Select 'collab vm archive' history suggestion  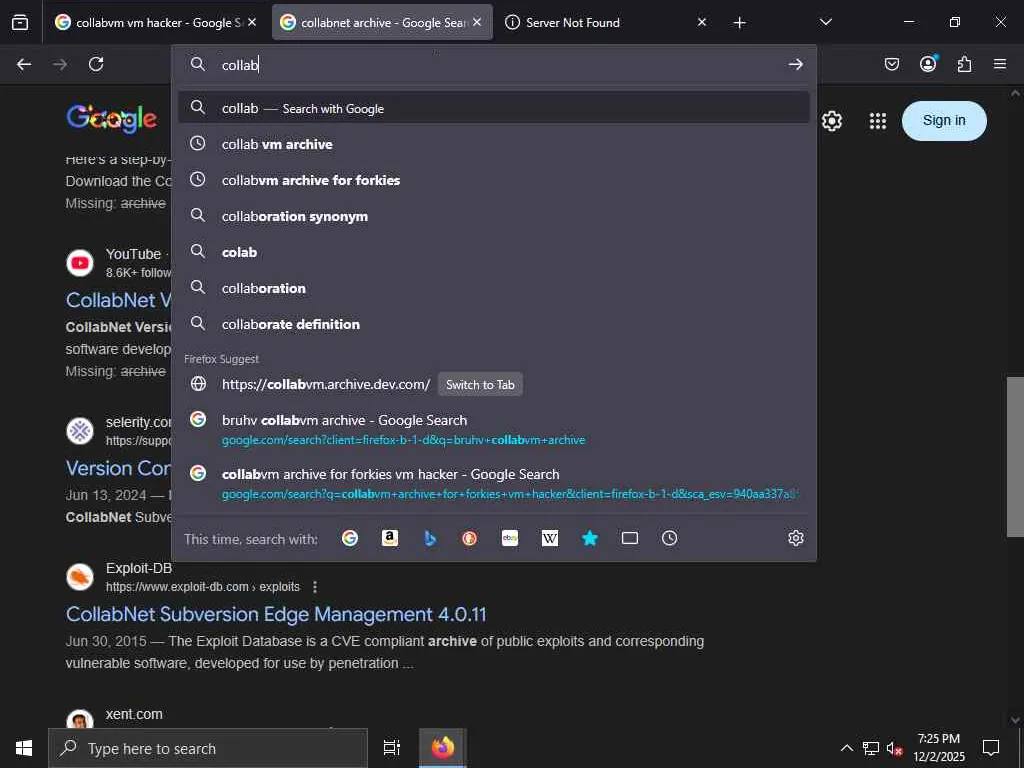pyautogui.click(x=494, y=144)
